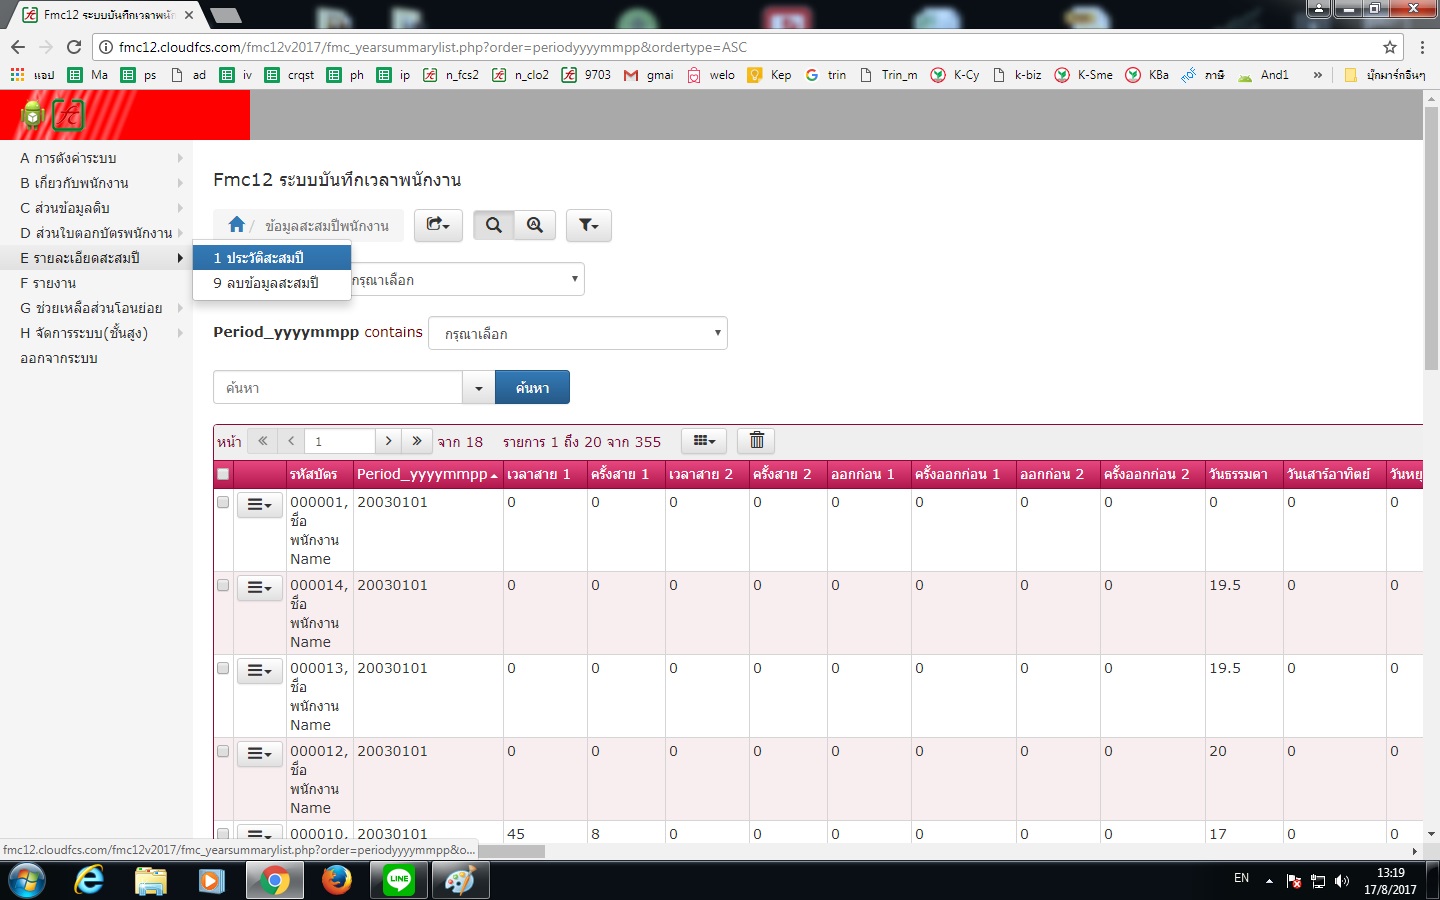
Task: Open row 000013 actions menu button
Action: coord(260,671)
